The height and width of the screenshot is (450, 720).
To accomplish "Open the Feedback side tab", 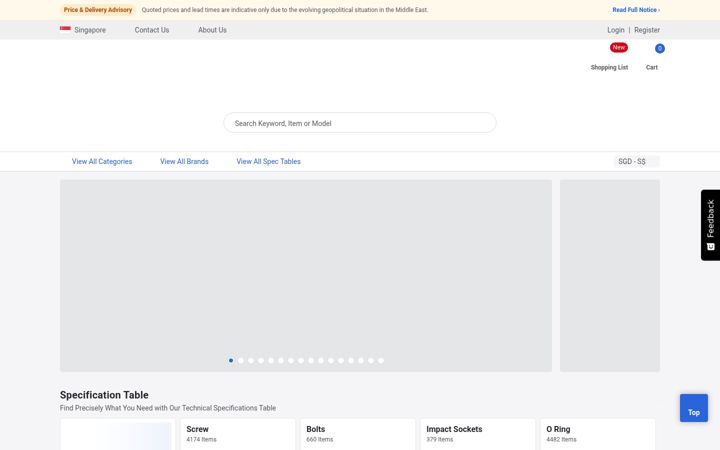I will 710,225.
